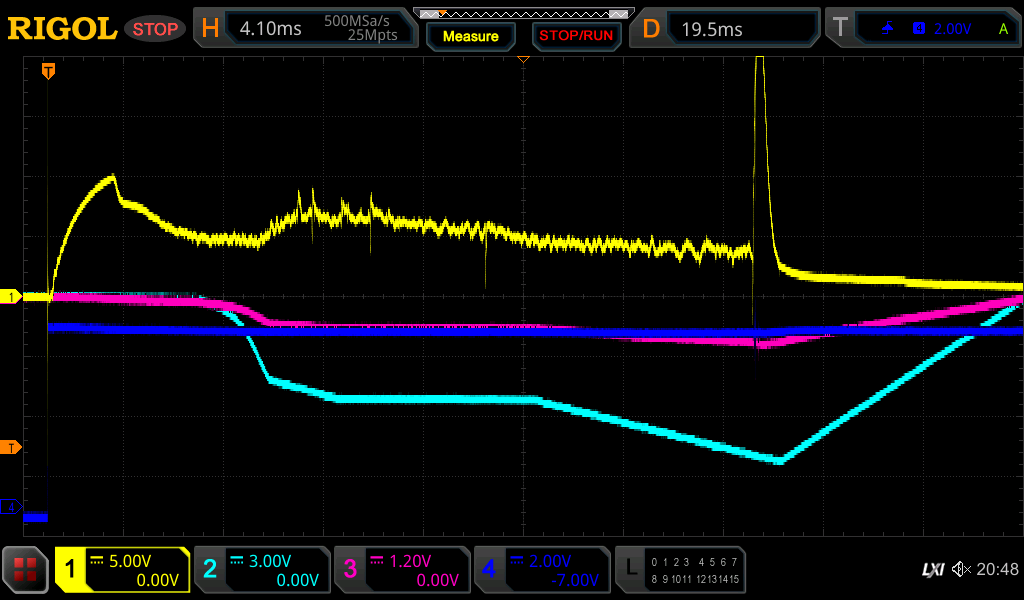Screen dimensions: 1024x600
Task: Click the channel 1 ground marker
Action: tap(11, 297)
